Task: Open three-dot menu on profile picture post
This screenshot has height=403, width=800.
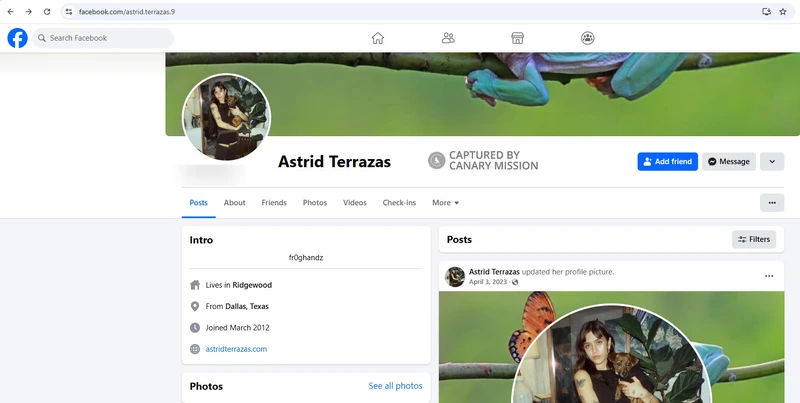Action: (769, 276)
